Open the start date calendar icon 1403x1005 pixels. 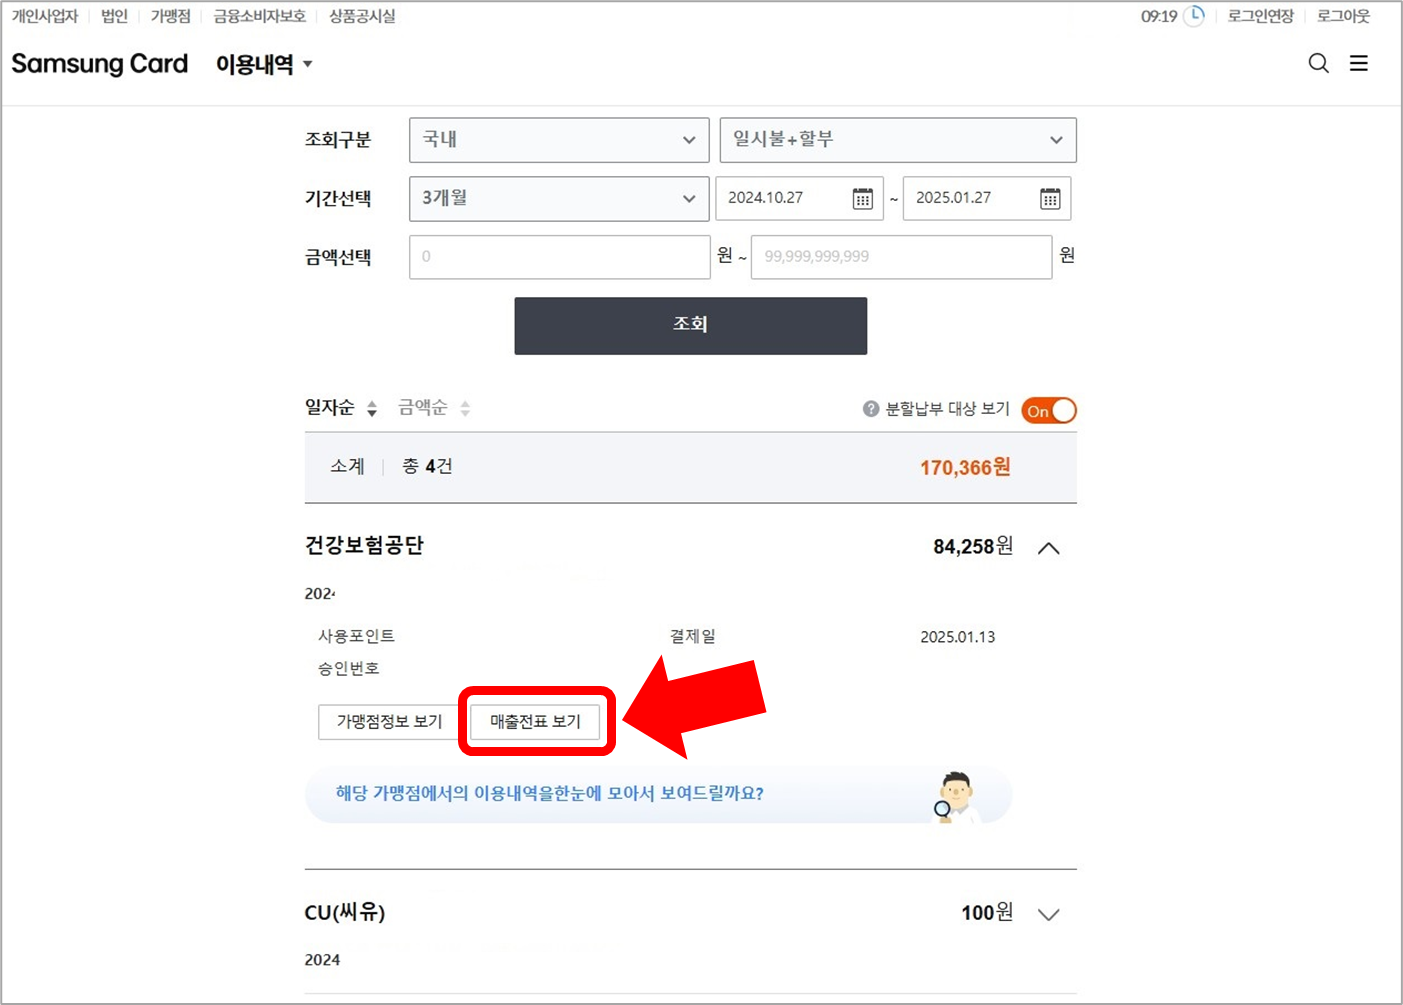pyautogui.click(x=862, y=198)
